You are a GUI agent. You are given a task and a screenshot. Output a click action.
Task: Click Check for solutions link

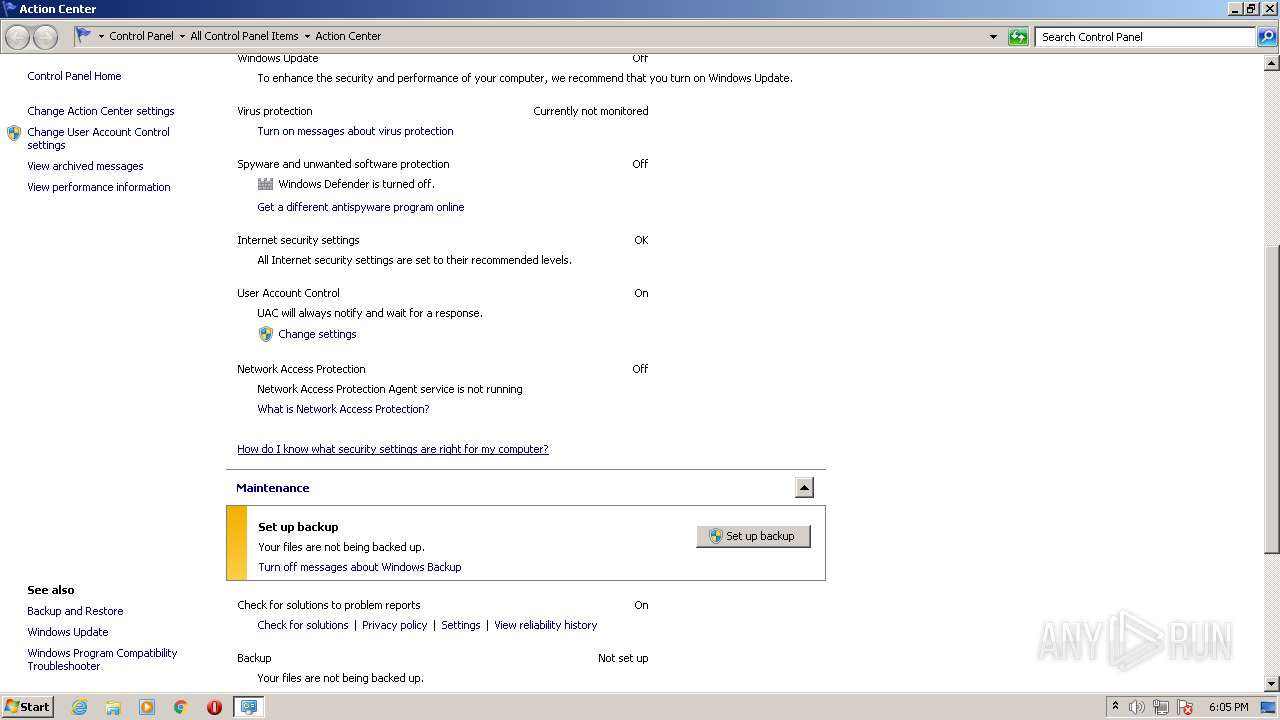click(x=303, y=625)
